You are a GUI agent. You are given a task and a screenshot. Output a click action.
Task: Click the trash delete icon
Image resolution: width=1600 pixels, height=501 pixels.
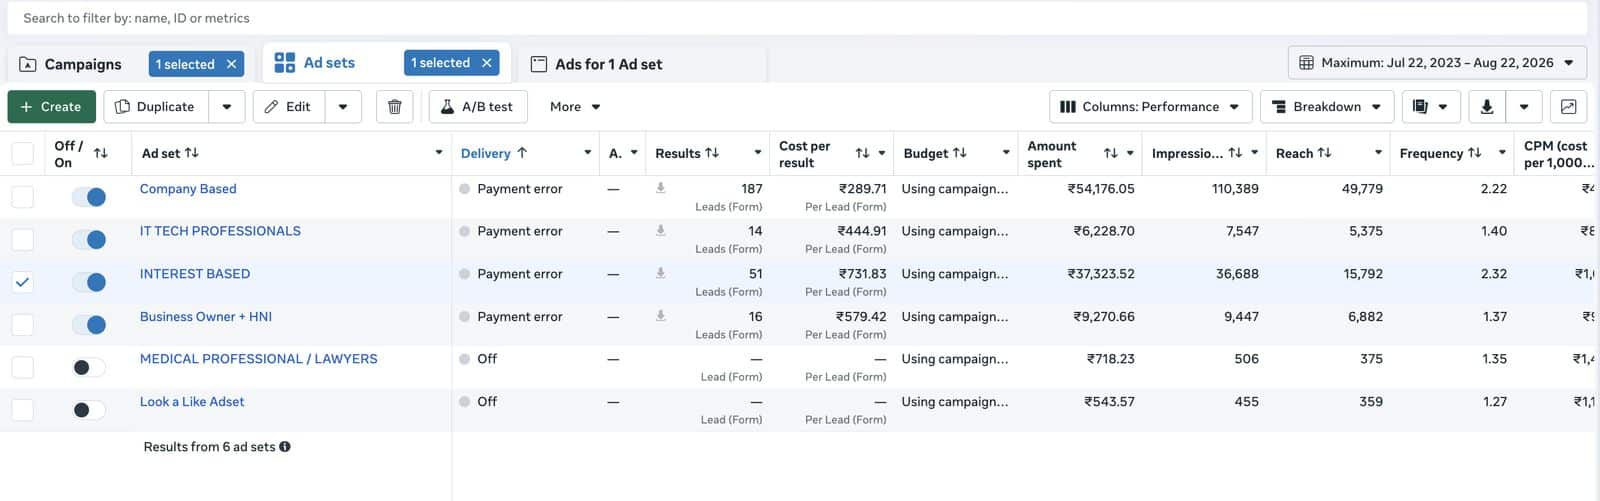coord(394,107)
